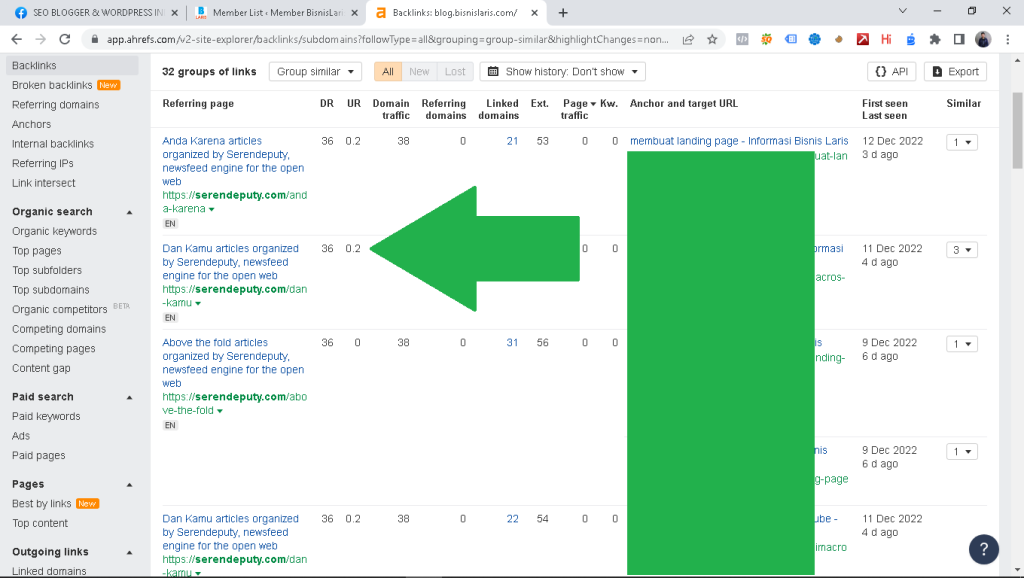Open Similar dropdown in Anda Karena row
This screenshot has width=1024, height=578.
pos(961,142)
